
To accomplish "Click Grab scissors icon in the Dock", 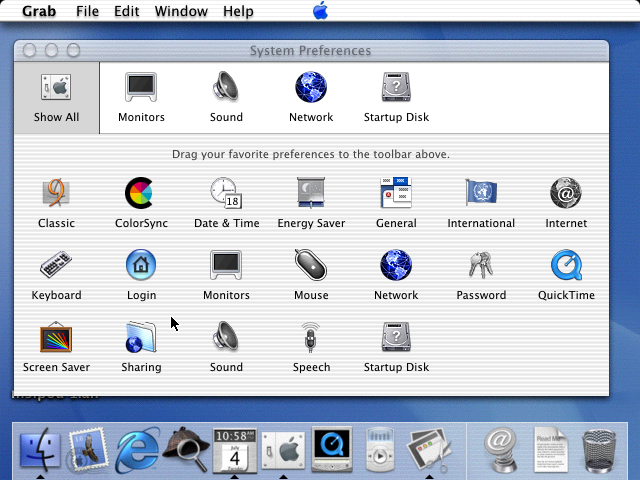I will click(x=429, y=450).
